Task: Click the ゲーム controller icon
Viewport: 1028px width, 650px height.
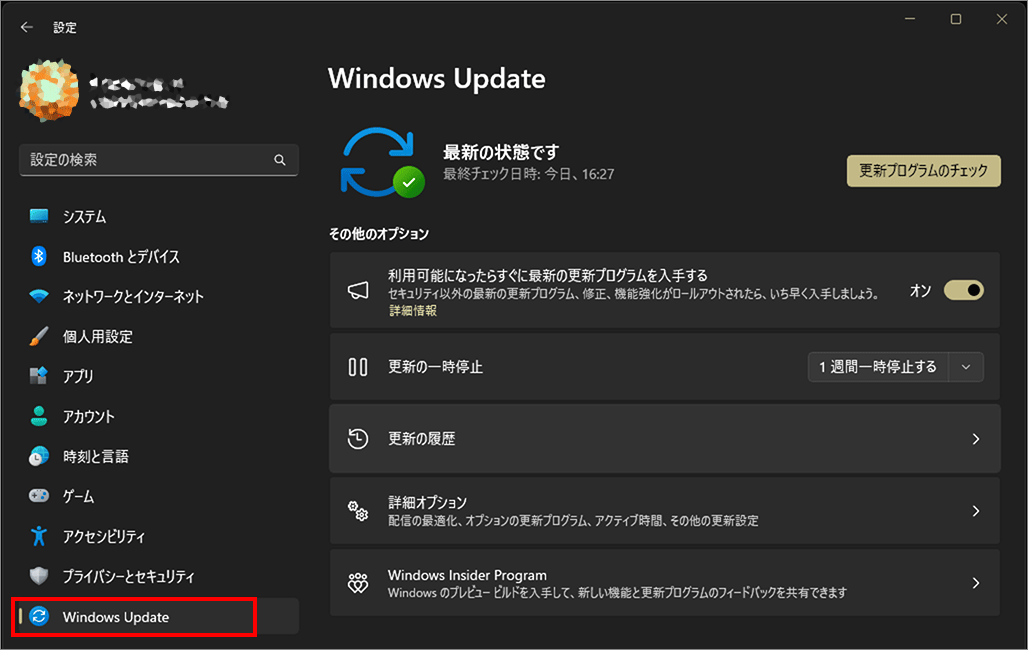Action: click(39, 496)
